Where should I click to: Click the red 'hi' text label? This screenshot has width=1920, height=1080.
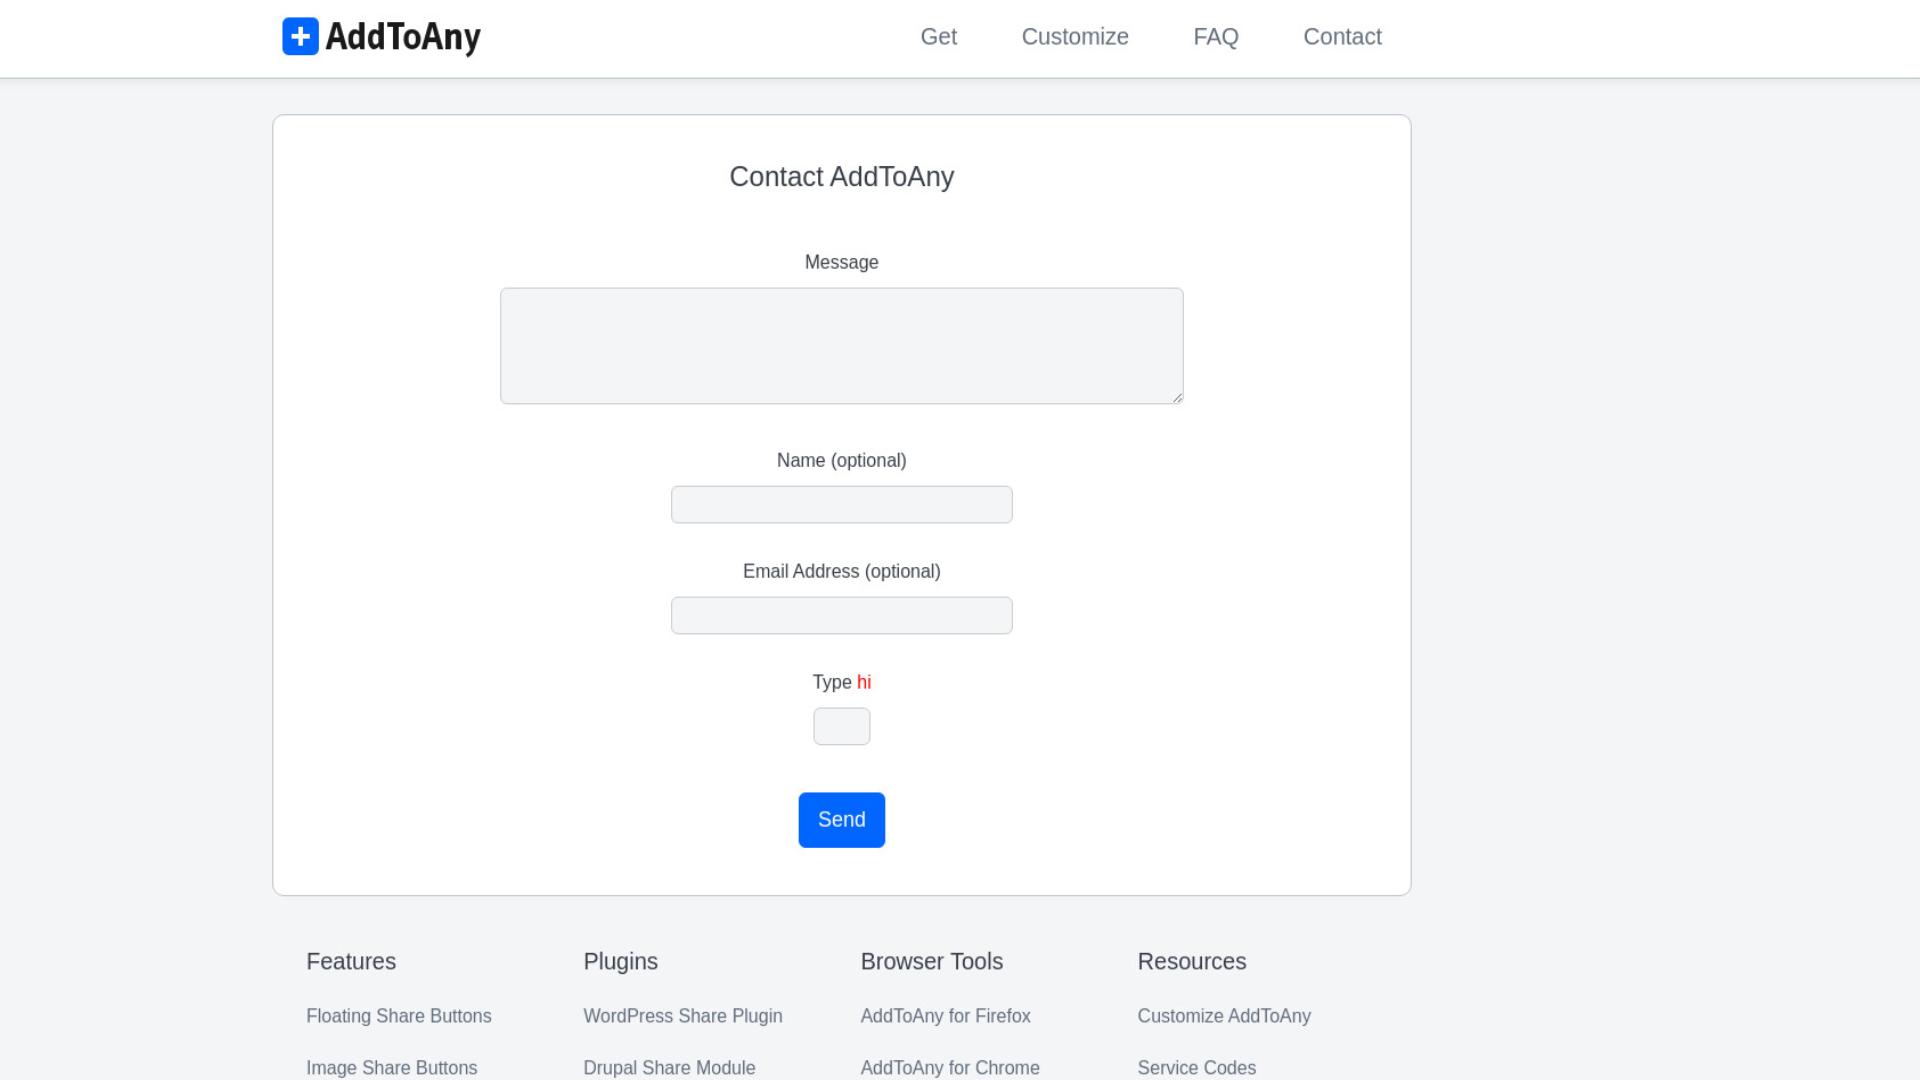[864, 682]
